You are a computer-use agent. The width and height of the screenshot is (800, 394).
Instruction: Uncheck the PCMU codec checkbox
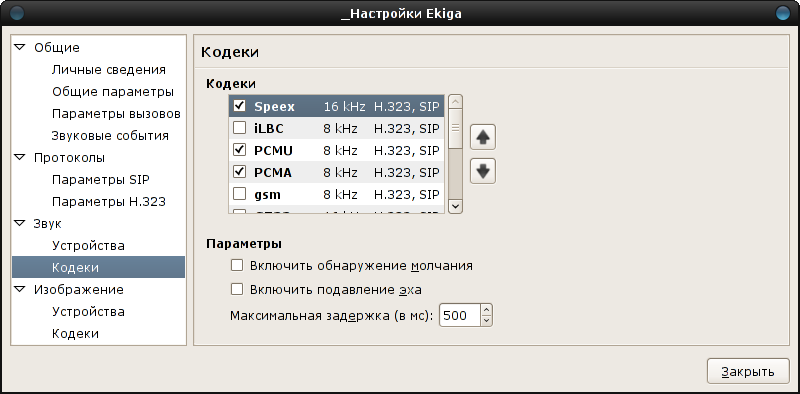(x=239, y=150)
